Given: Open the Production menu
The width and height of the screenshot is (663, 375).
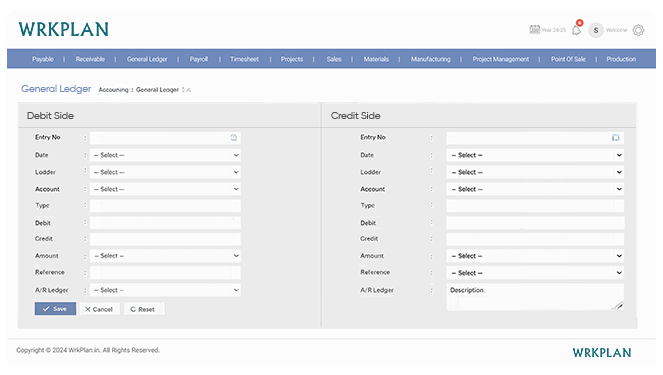Looking at the screenshot, I should [x=621, y=59].
